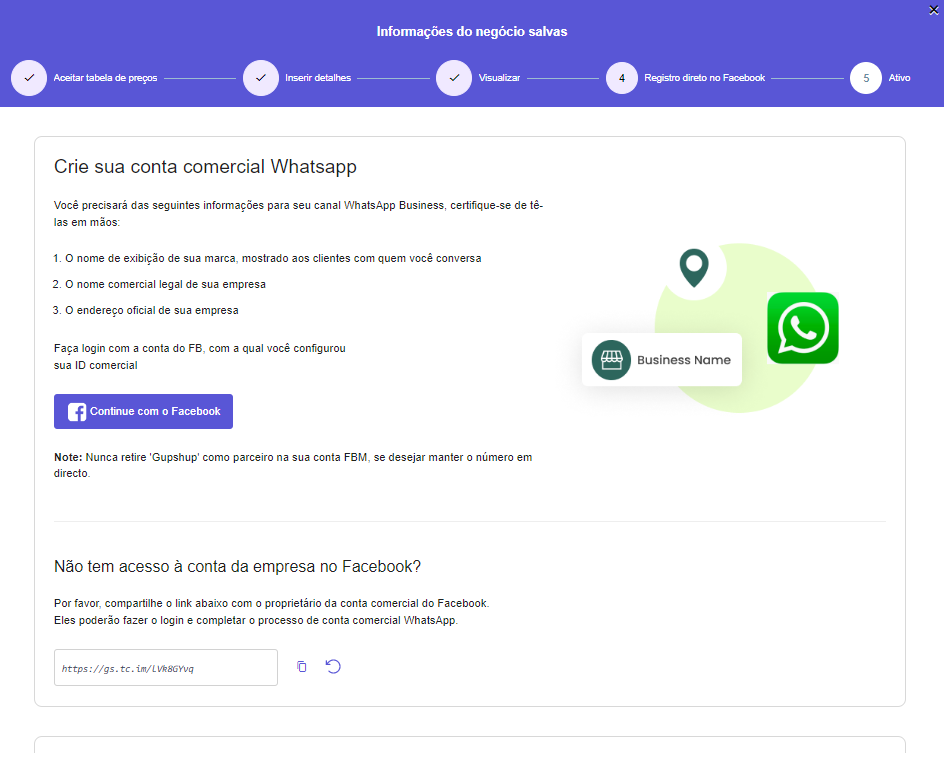This screenshot has height=760, width=944.
Task: Select the Inserir detalhes step checkmark
Action: pyautogui.click(x=261, y=78)
